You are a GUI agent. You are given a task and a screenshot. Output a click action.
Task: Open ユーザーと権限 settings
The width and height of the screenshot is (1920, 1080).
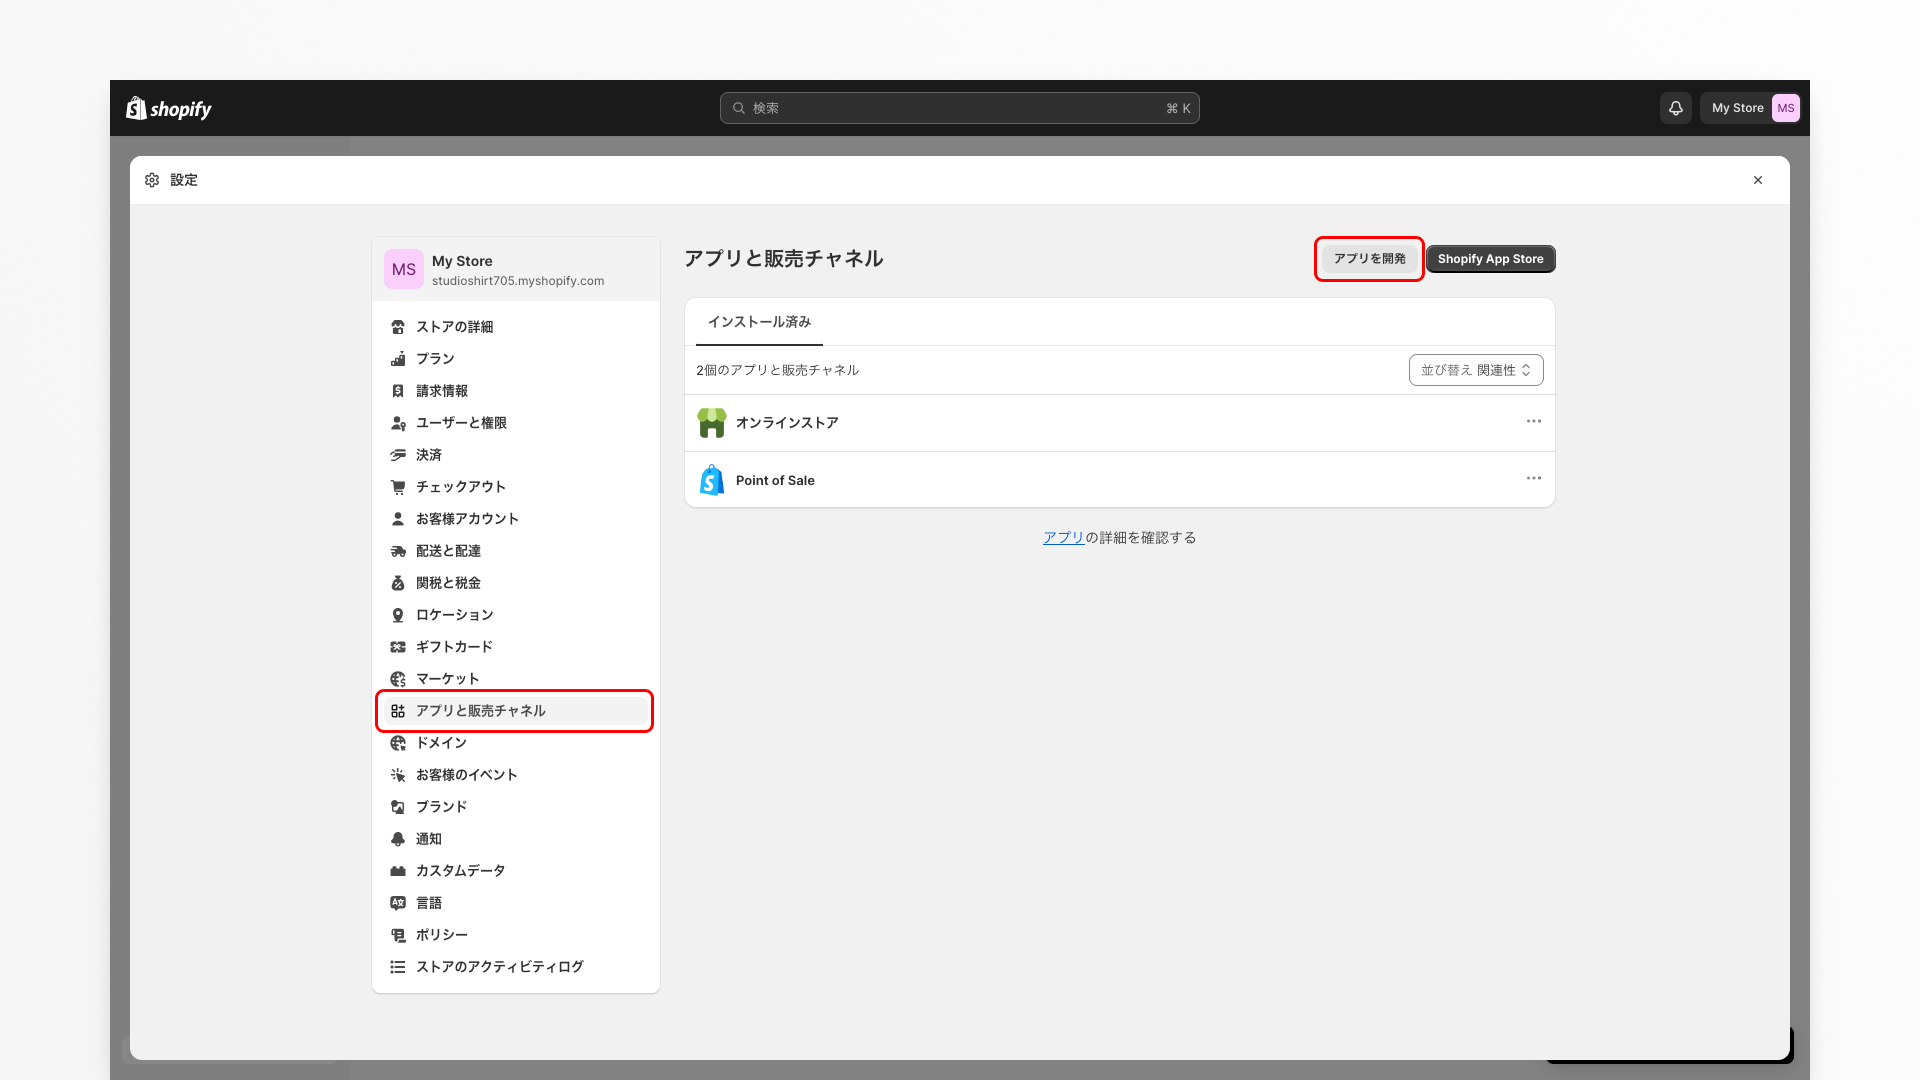coord(516,423)
